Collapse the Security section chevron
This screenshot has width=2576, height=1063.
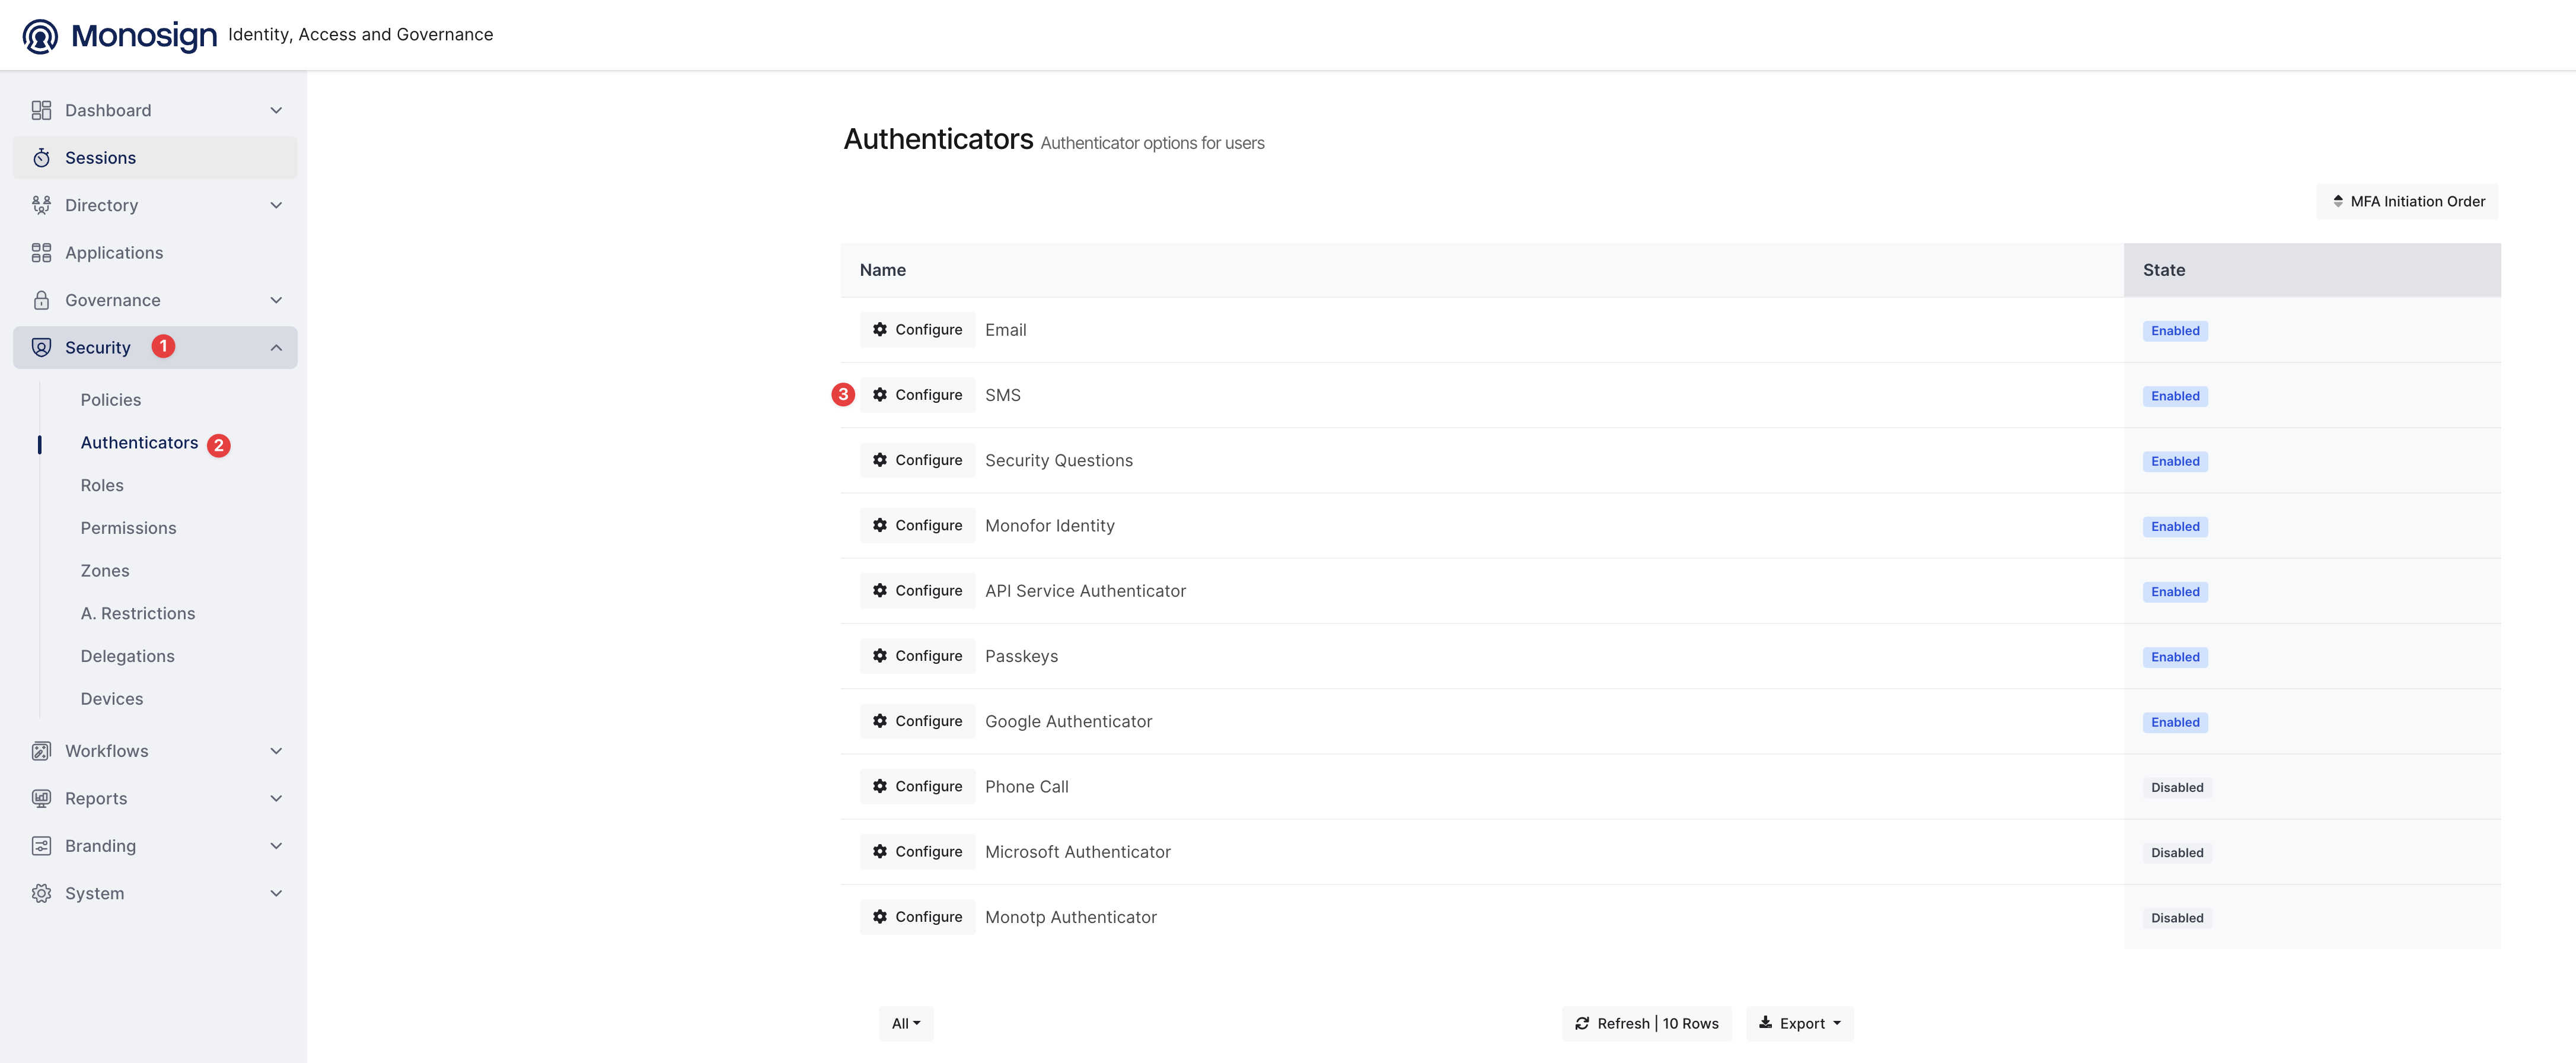point(276,347)
